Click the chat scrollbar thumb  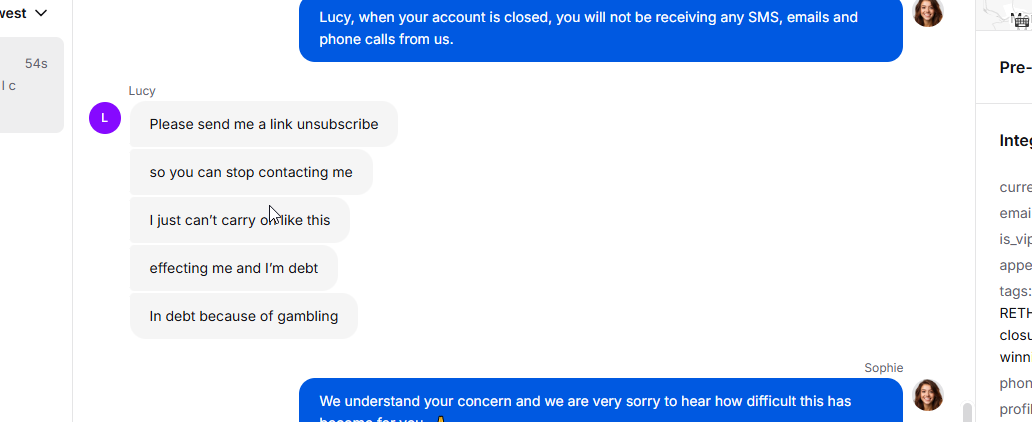click(967, 412)
